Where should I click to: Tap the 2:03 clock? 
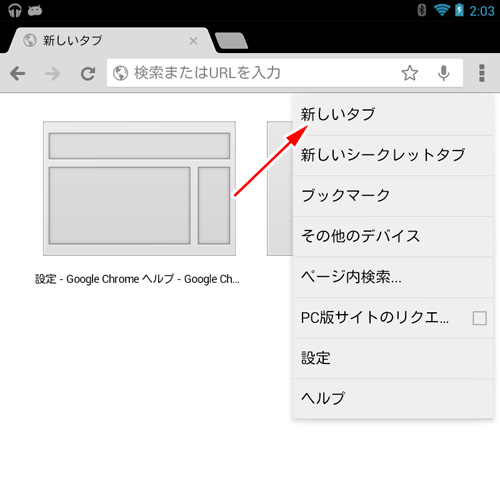(x=482, y=11)
